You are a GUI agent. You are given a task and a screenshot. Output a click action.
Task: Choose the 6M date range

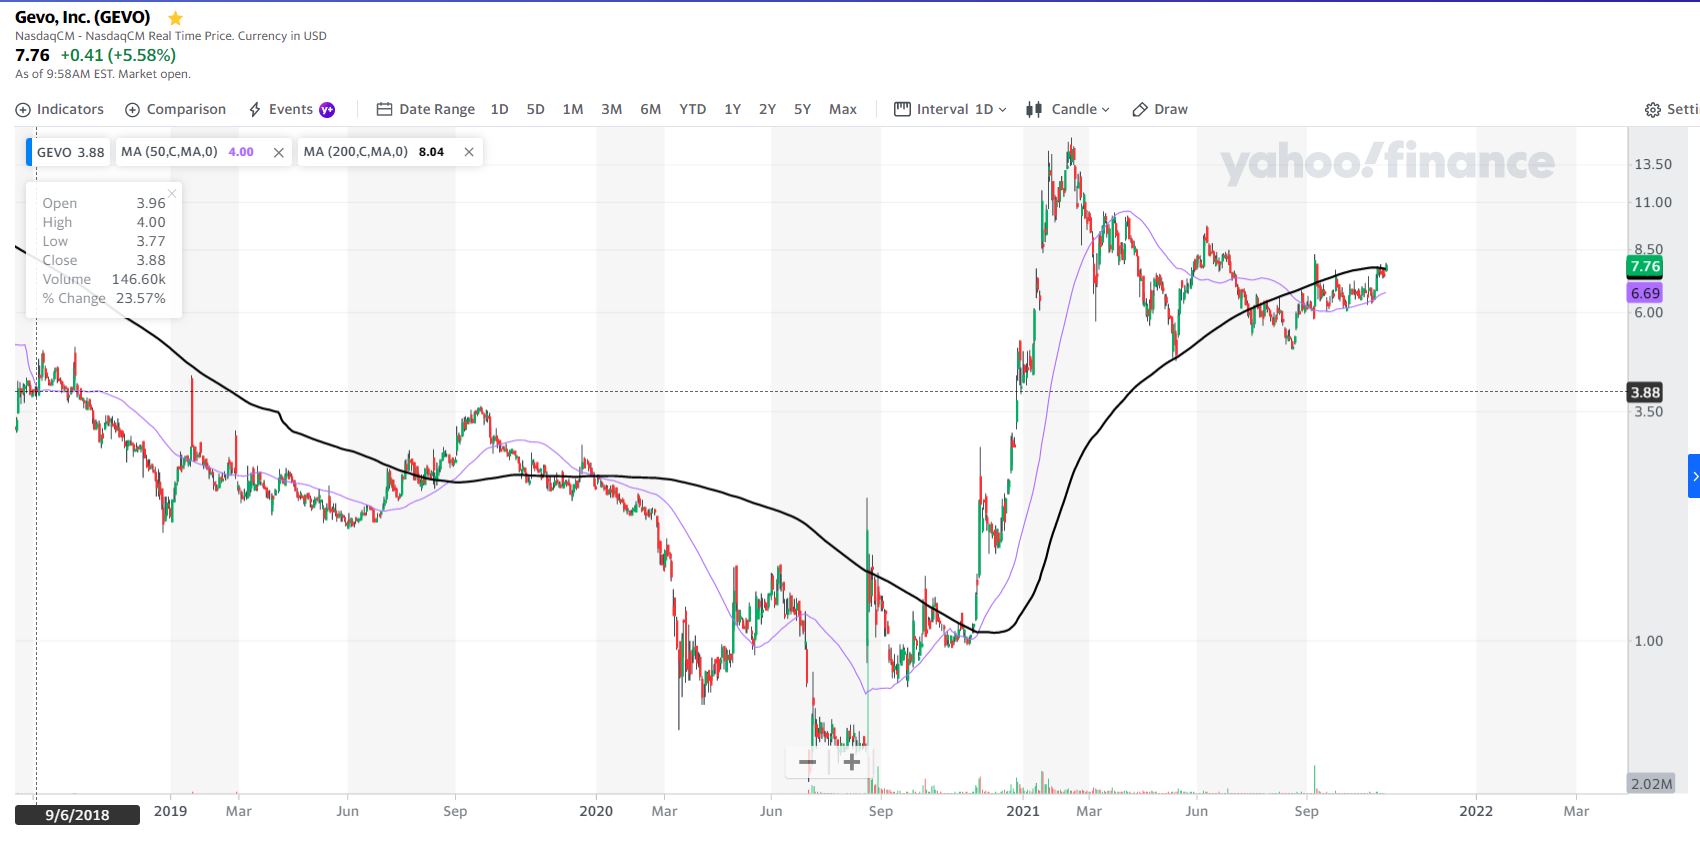651,110
